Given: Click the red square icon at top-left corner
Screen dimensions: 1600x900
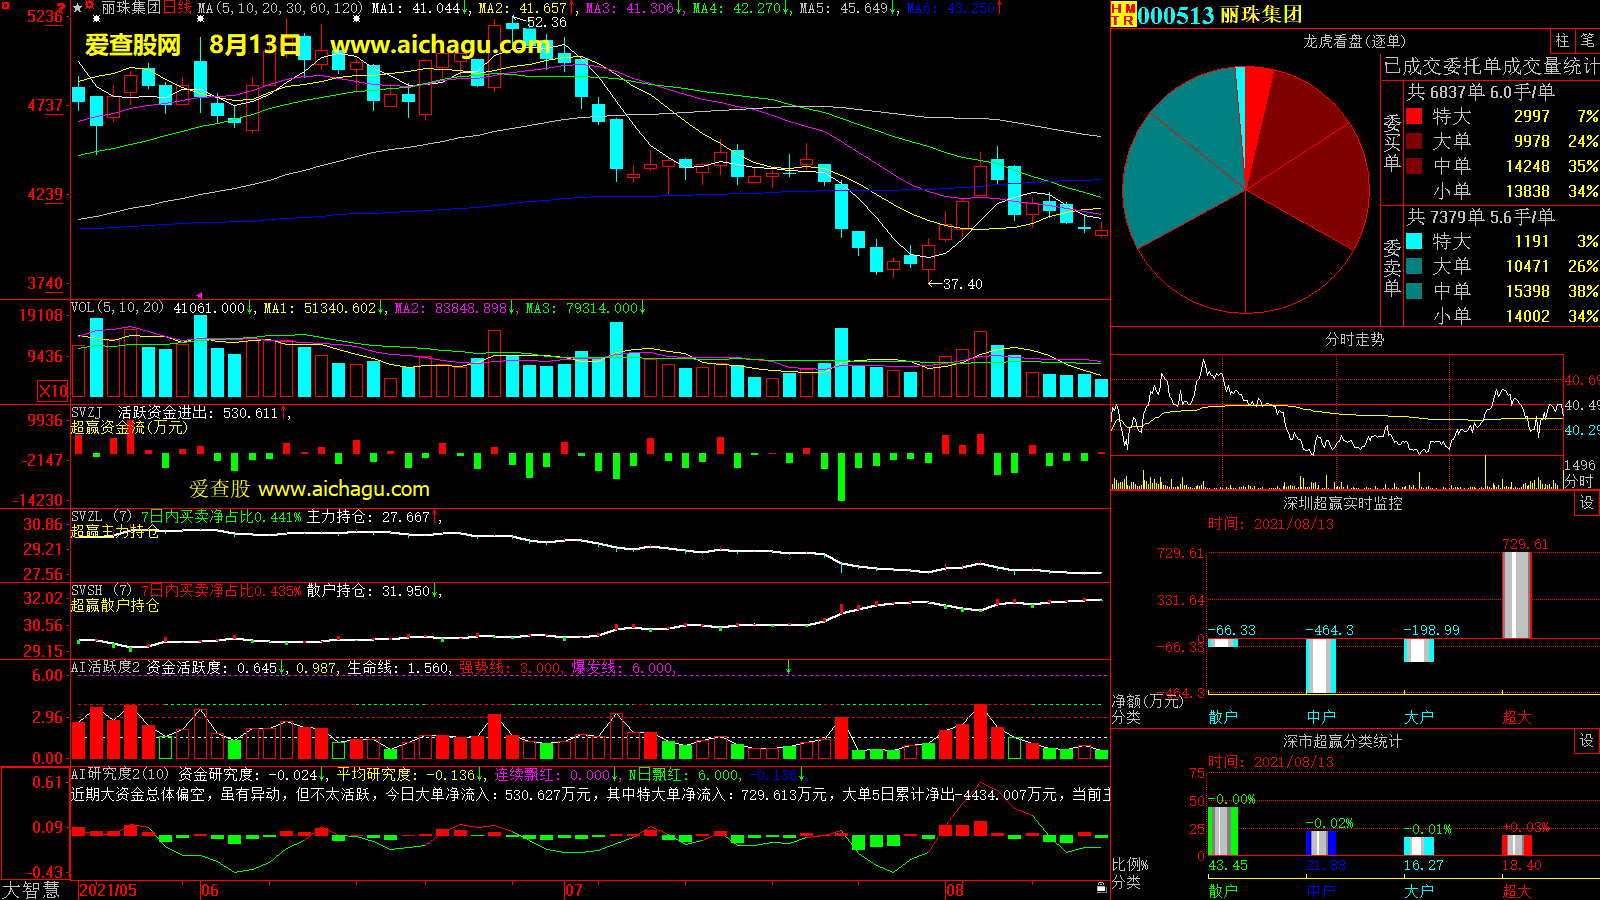Looking at the screenshot, I should click(x=5, y=5).
